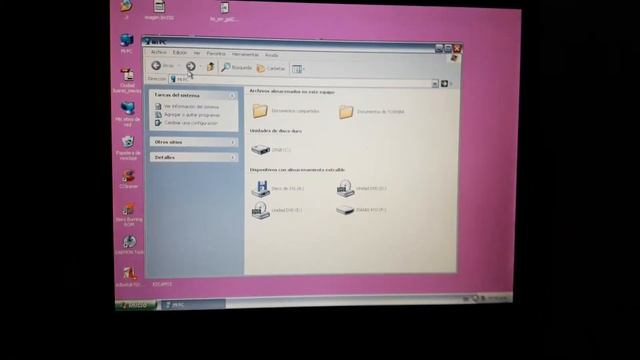Open the Ayuda menu

tap(271, 55)
